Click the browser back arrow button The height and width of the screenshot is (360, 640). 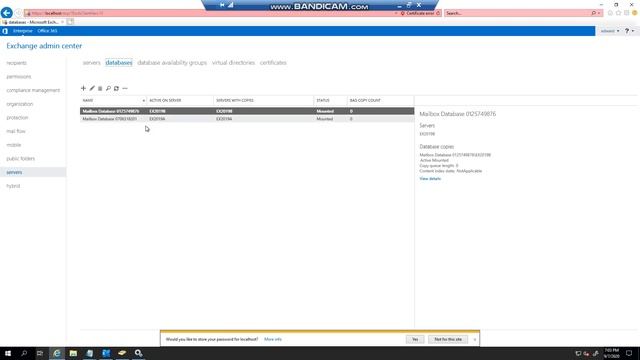point(7,13)
